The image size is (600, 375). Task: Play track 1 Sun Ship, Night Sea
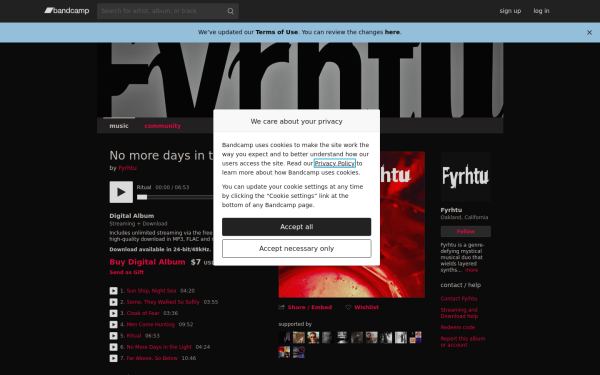[113, 291]
